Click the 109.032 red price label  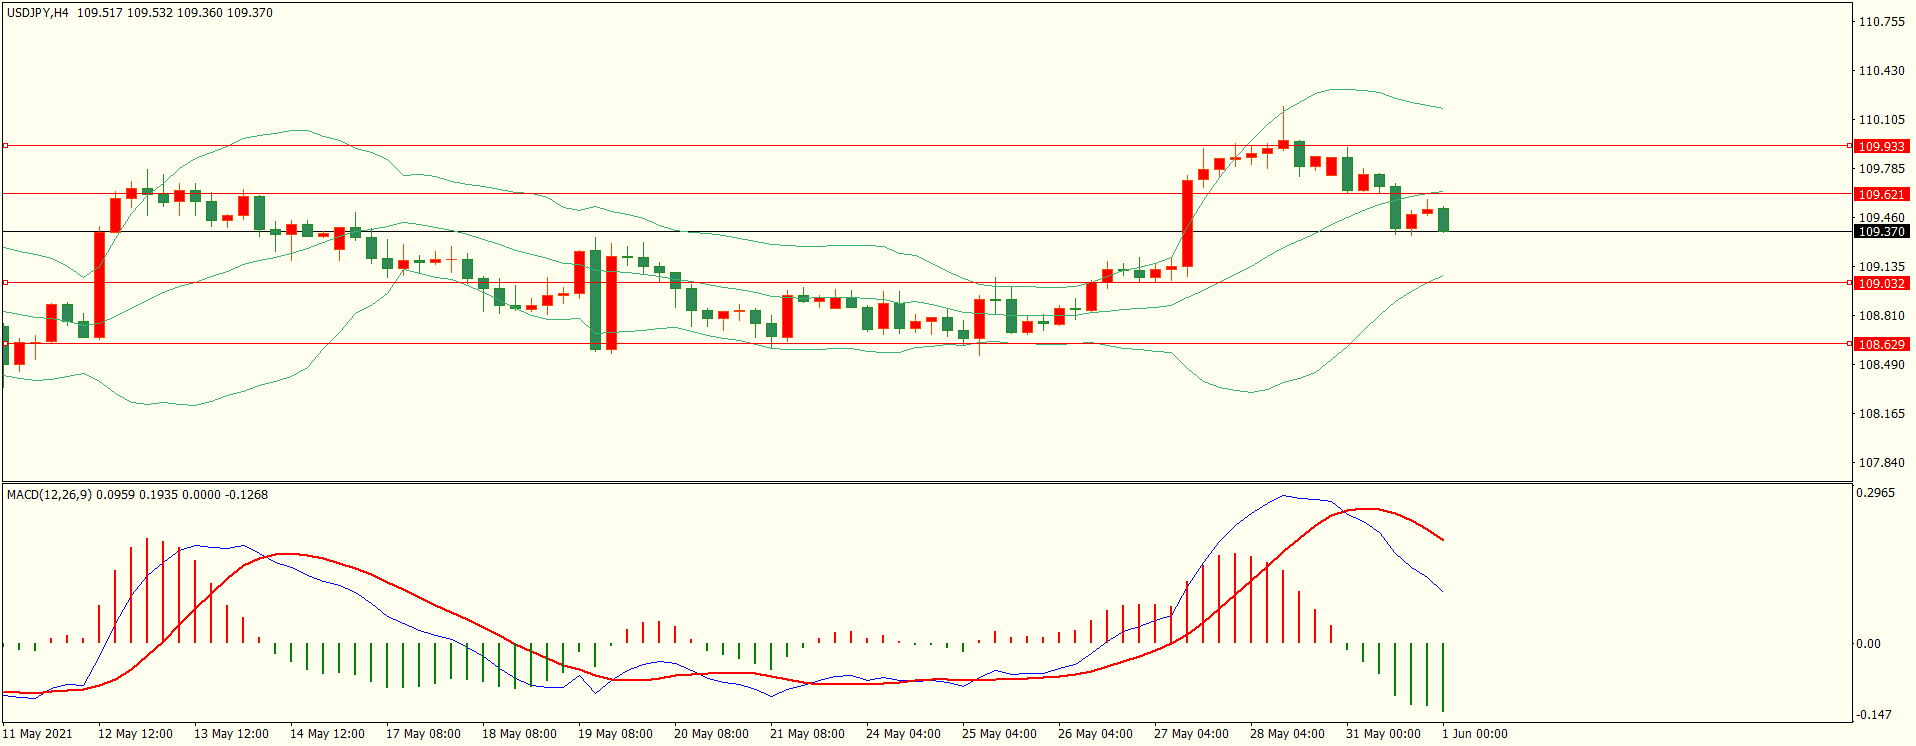(x=1880, y=283)
